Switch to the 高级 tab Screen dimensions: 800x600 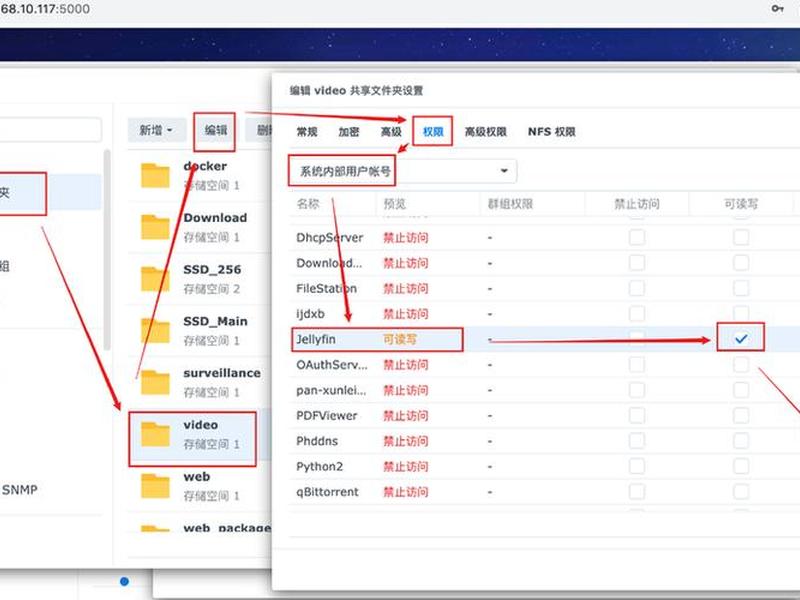pos(391,132)
